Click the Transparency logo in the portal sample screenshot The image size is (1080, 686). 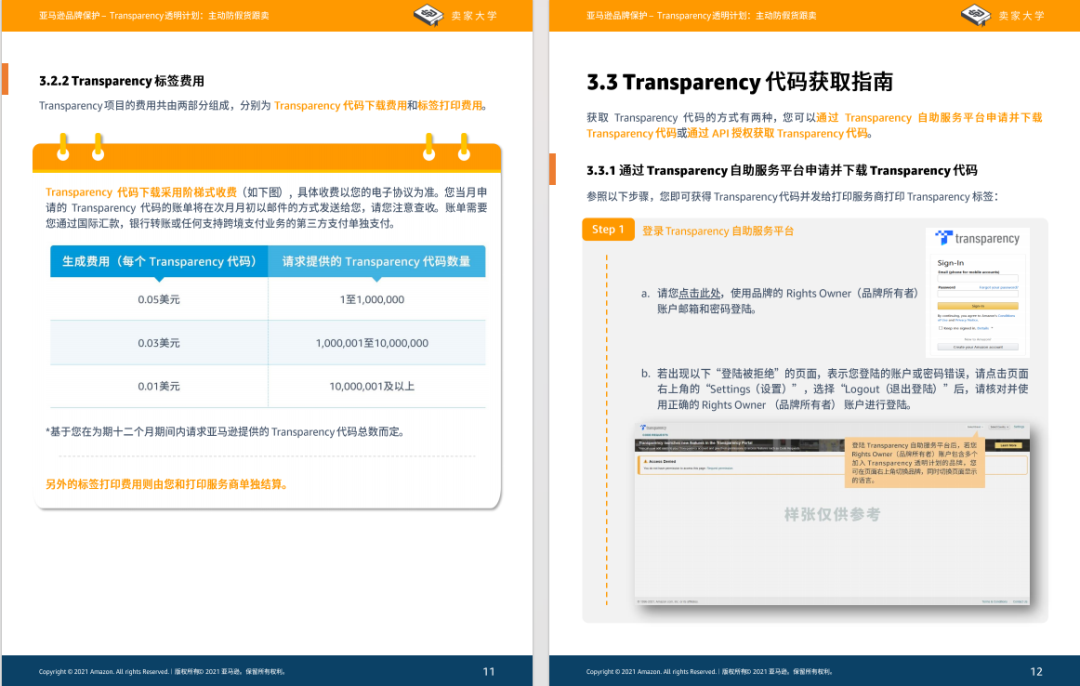[654, 427]
